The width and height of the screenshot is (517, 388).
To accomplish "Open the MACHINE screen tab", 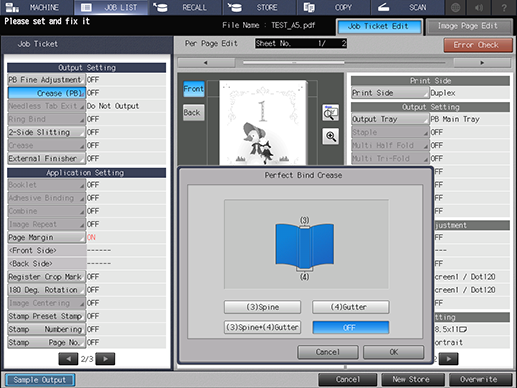I will pos(36,7).
